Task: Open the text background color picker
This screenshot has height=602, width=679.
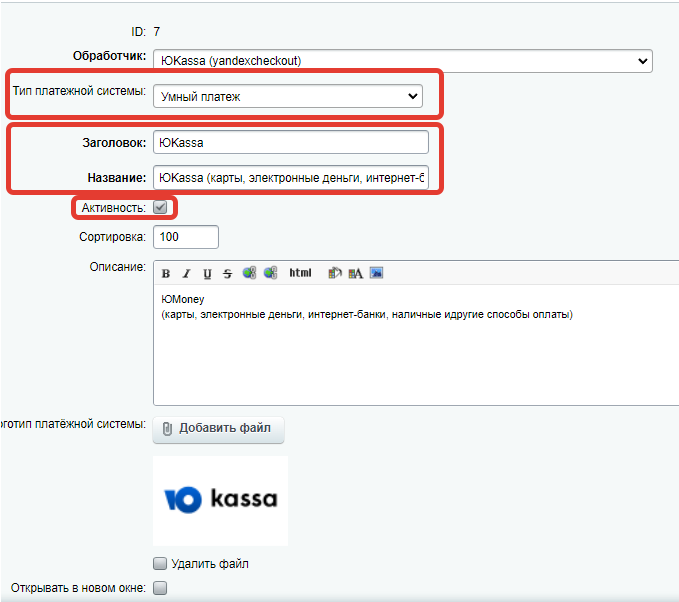Action: [335, 273]
